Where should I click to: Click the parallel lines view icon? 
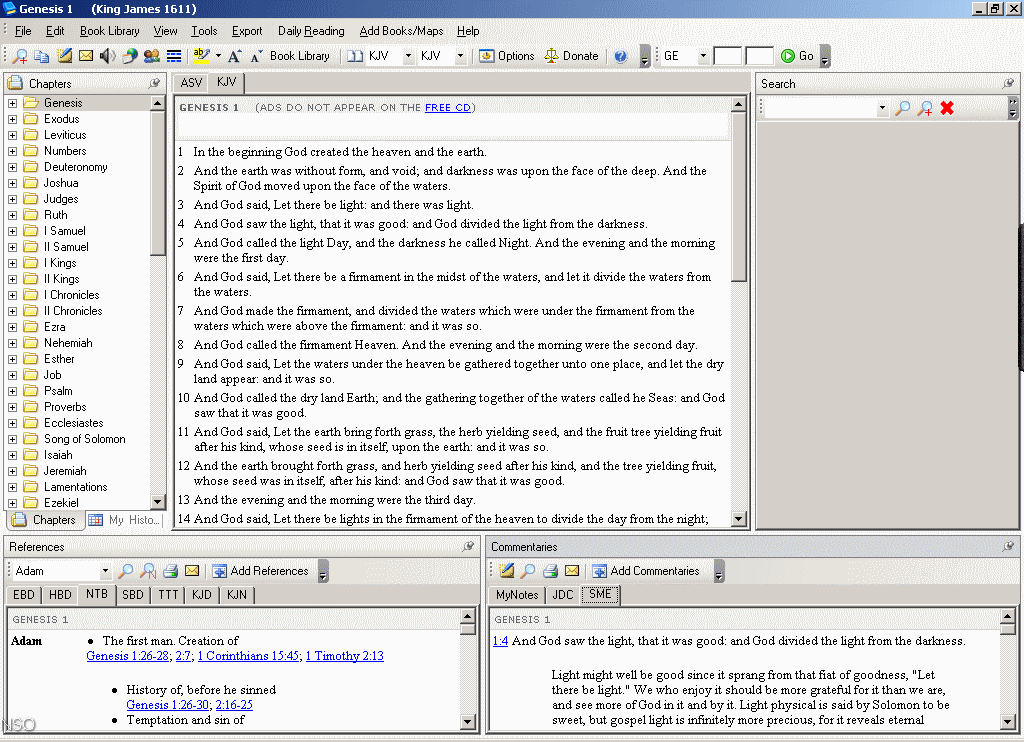(x=174, y=56)
